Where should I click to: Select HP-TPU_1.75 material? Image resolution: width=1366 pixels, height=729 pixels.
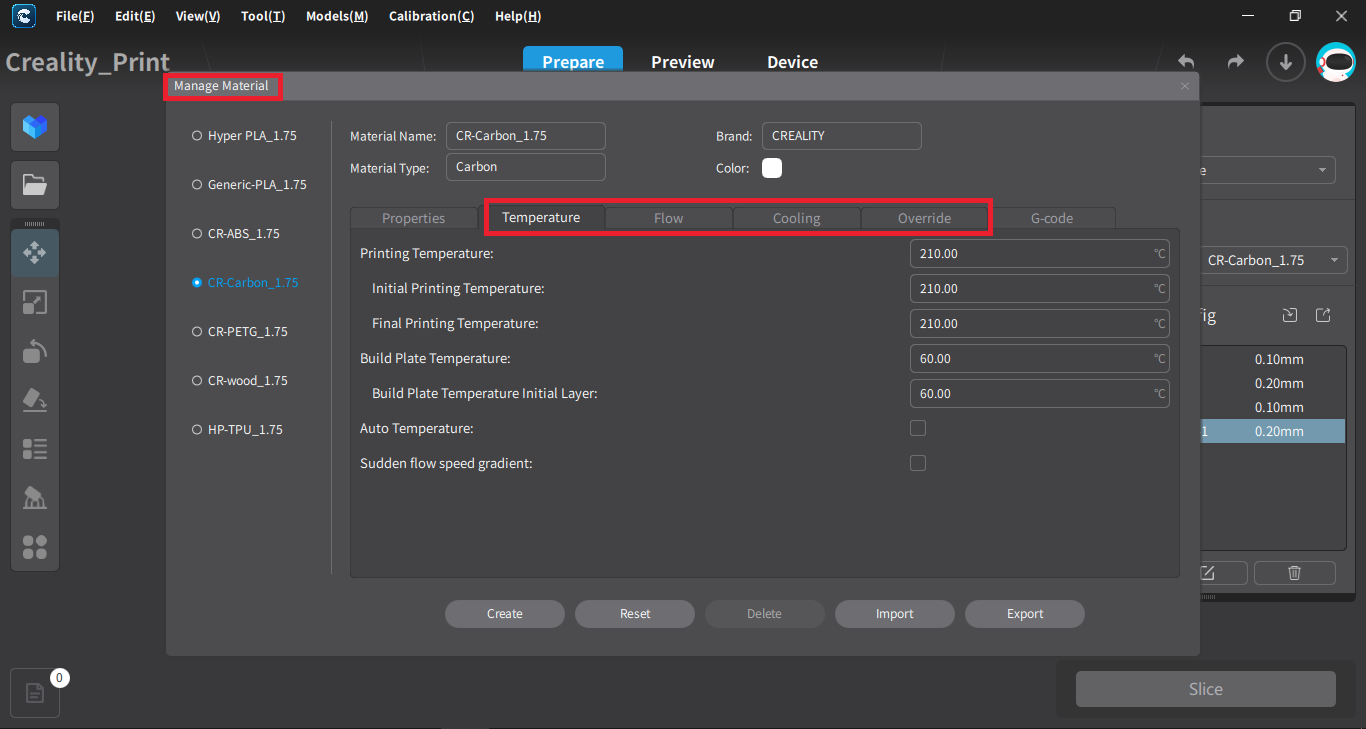pos(237,430)
